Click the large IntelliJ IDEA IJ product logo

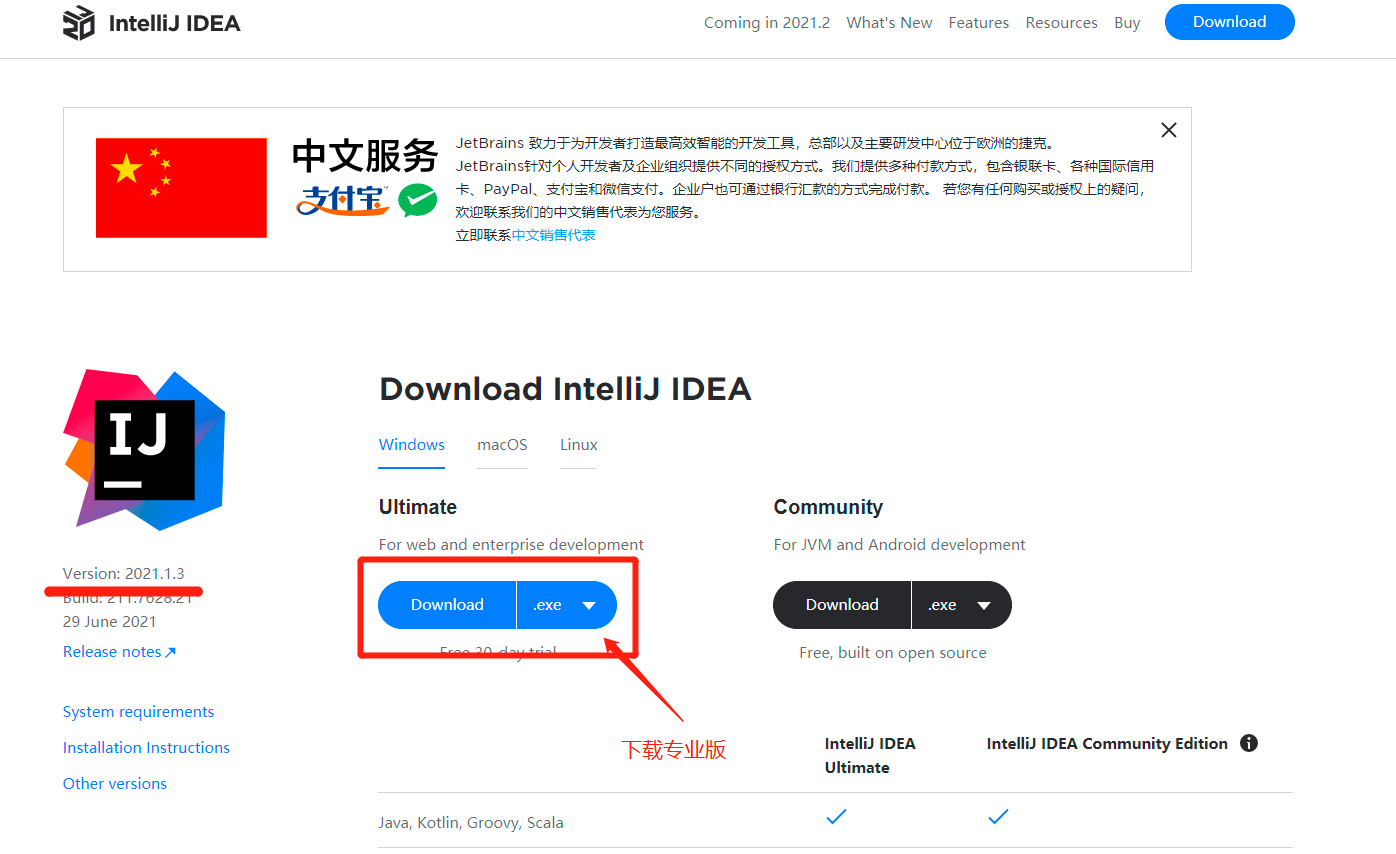coord(145,450)
